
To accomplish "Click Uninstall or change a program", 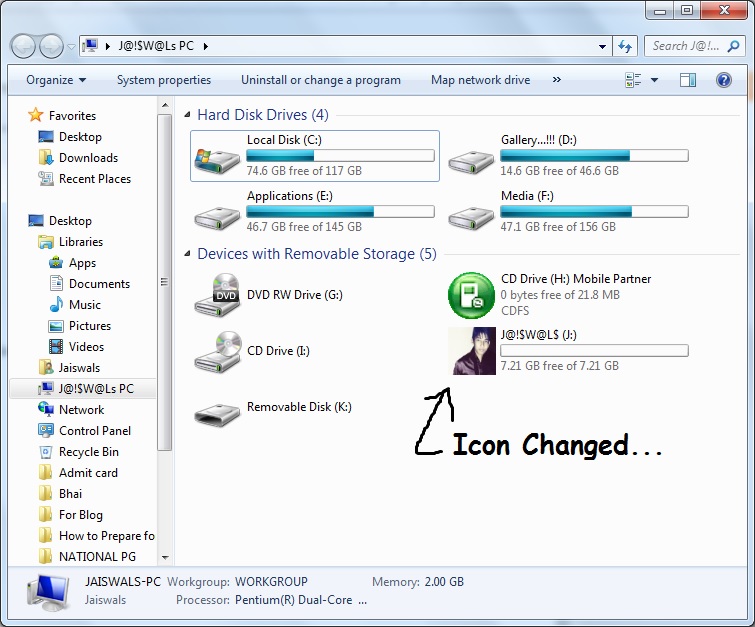I will [321, 80].
